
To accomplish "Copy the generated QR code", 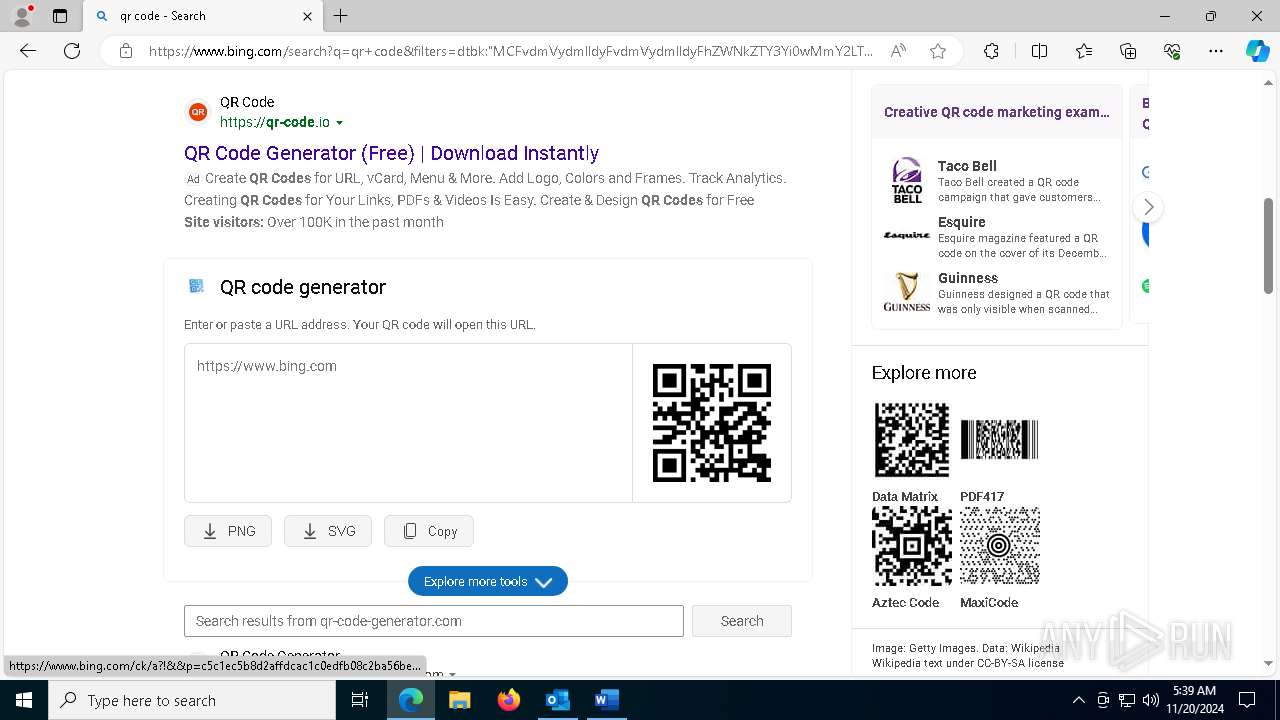I will click(429, 531).
